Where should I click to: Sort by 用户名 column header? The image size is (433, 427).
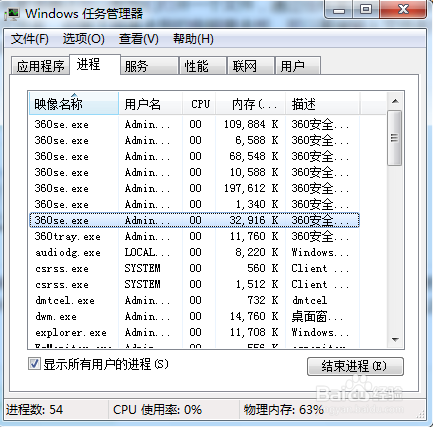pyautogui.click(x=150, y=104)
